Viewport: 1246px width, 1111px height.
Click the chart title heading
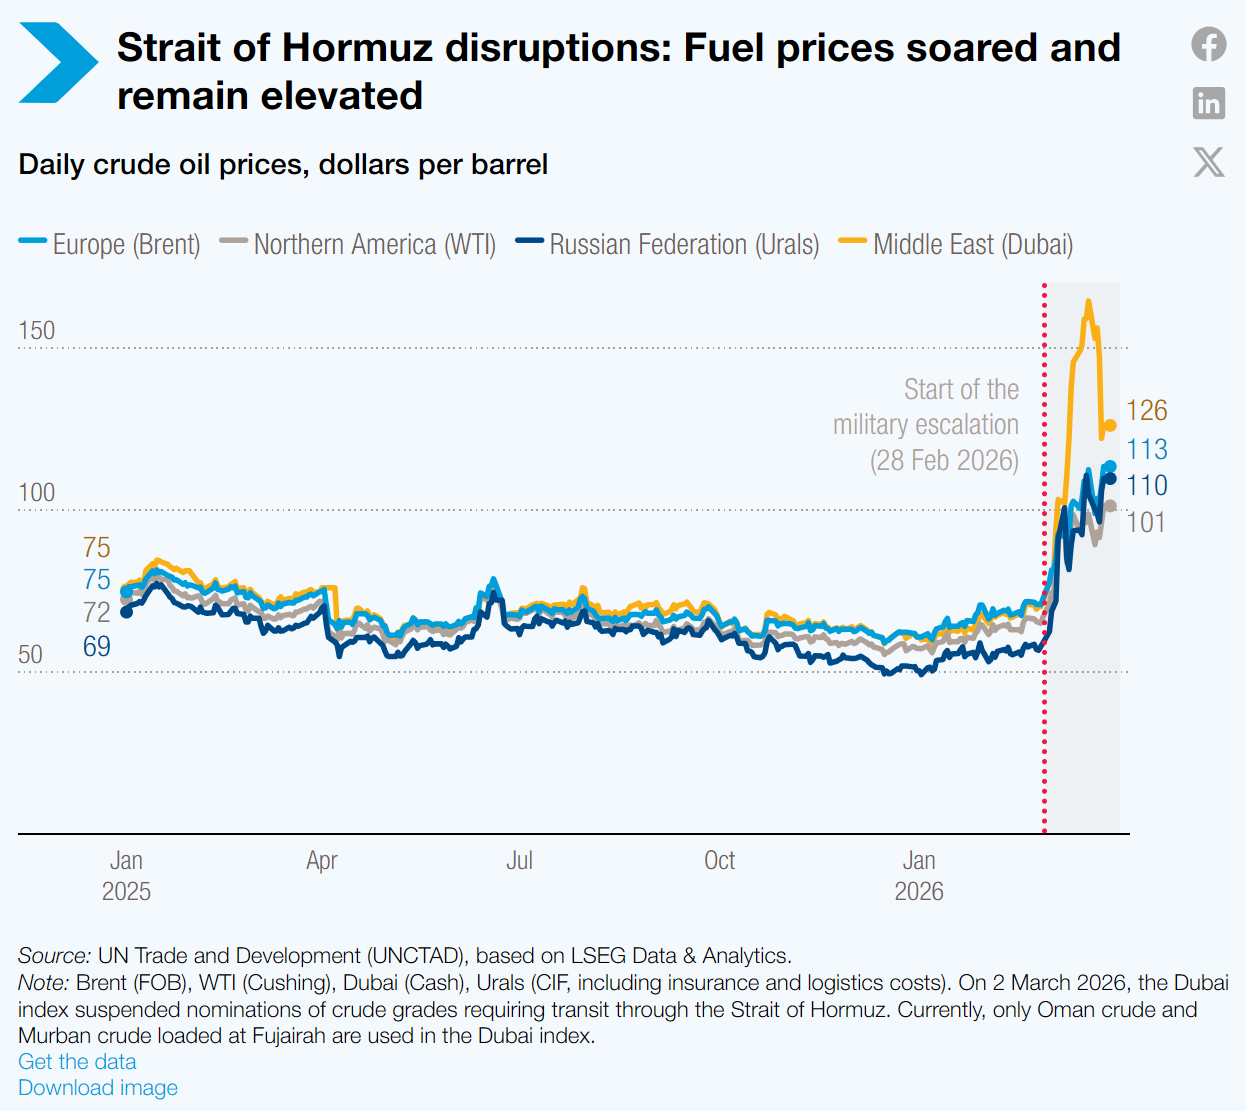pos(619,71)
